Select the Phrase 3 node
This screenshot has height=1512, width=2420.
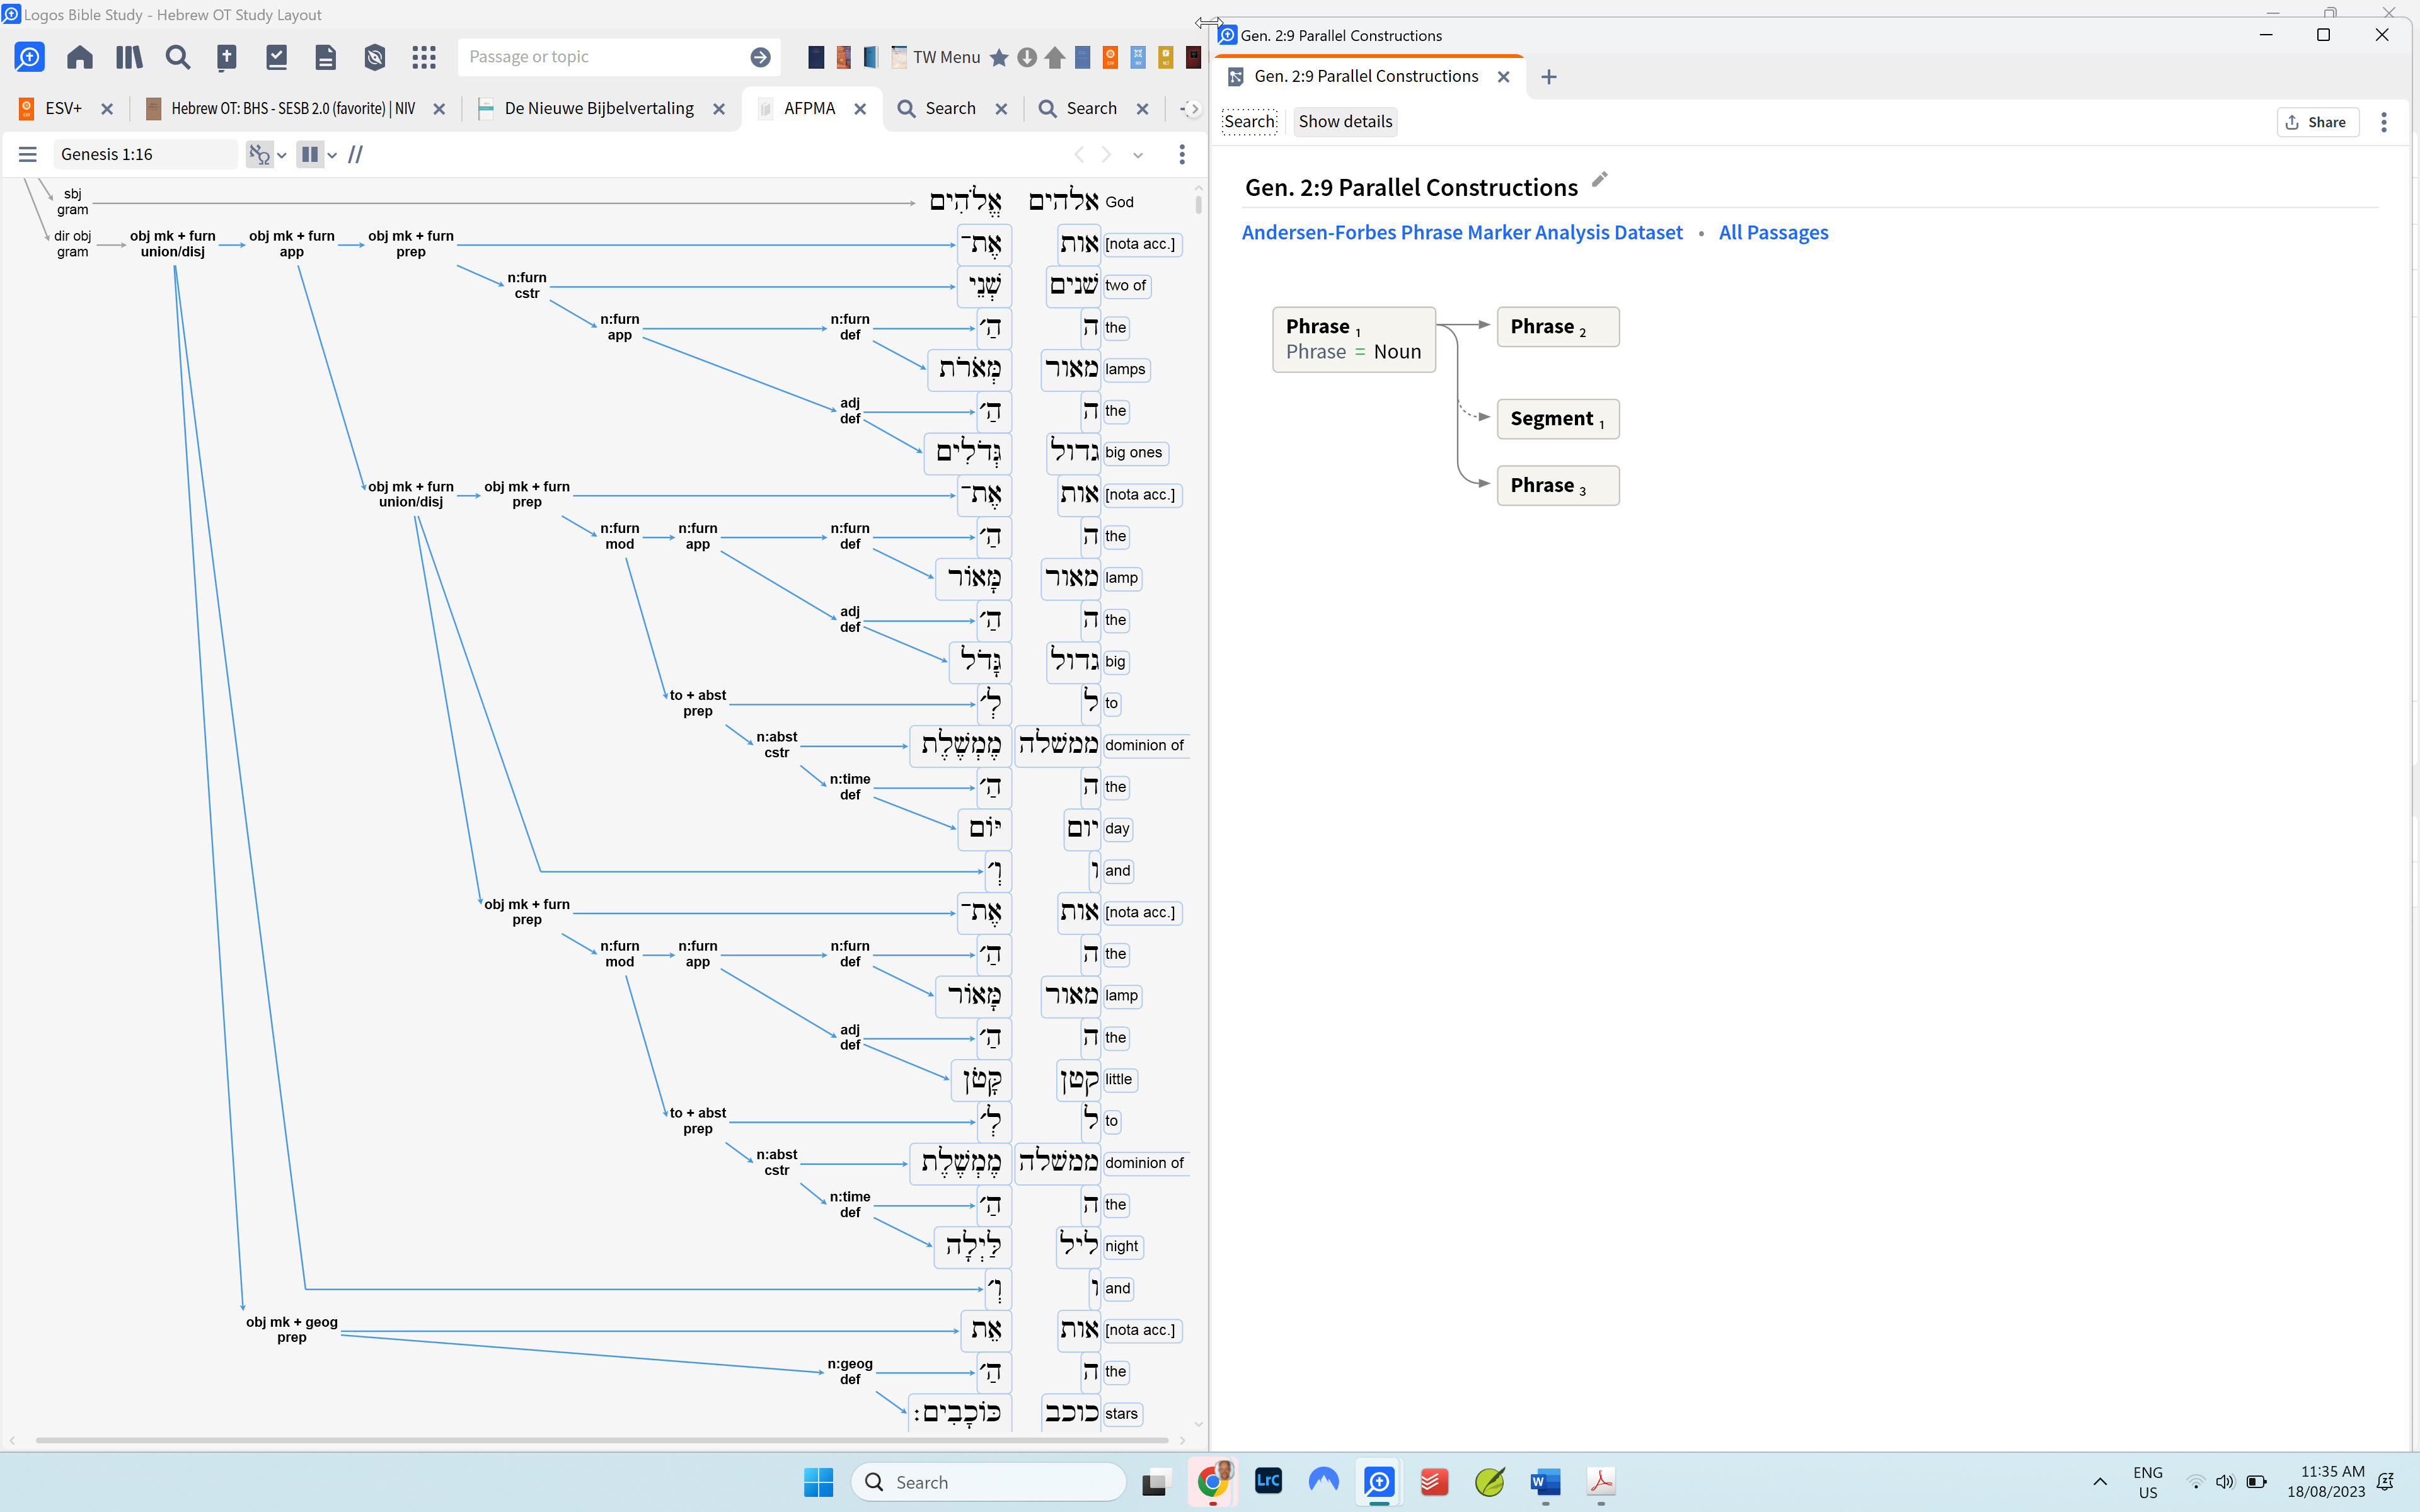tap(1558, 485)
